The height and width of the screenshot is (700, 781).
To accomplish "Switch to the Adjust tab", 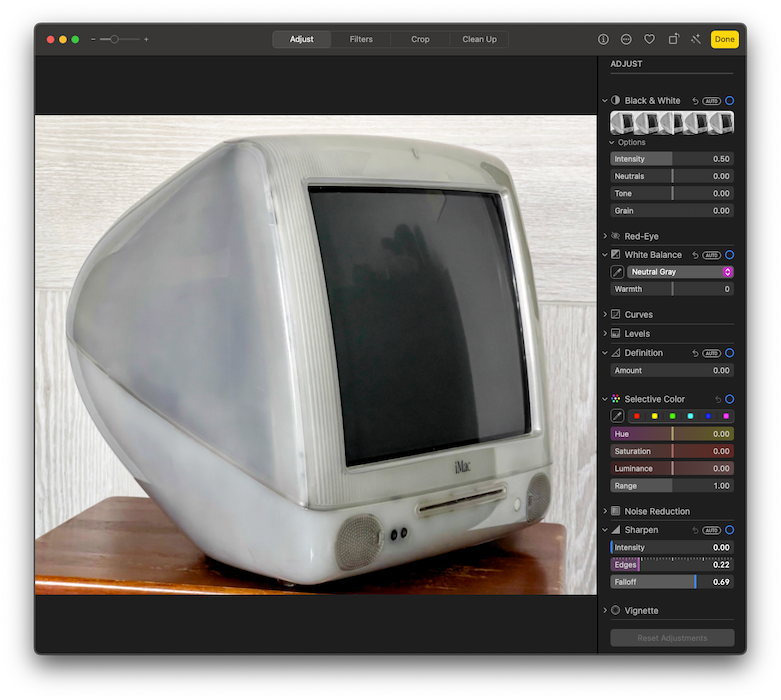I will tap(302, 39).
